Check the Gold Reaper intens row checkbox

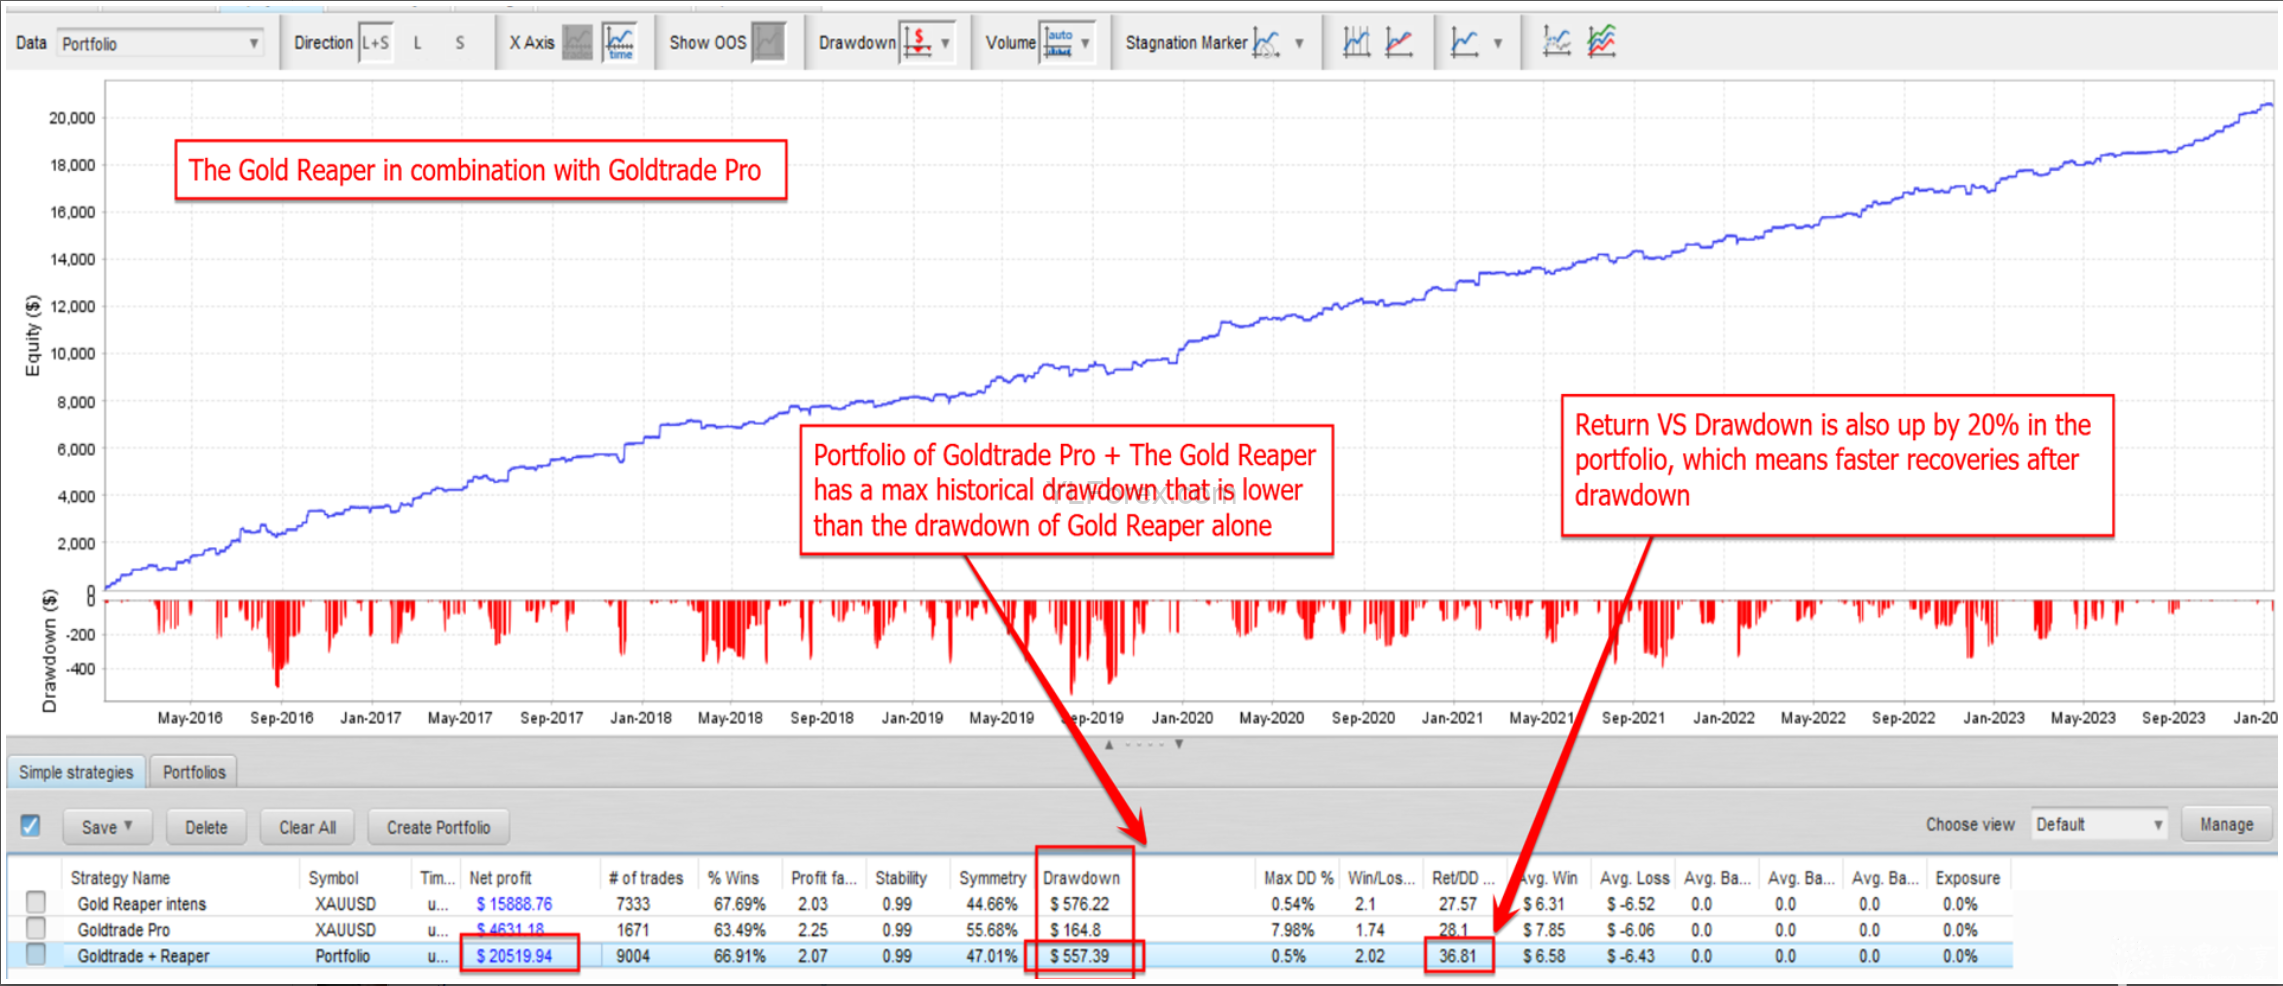click(x=36, y=903)
